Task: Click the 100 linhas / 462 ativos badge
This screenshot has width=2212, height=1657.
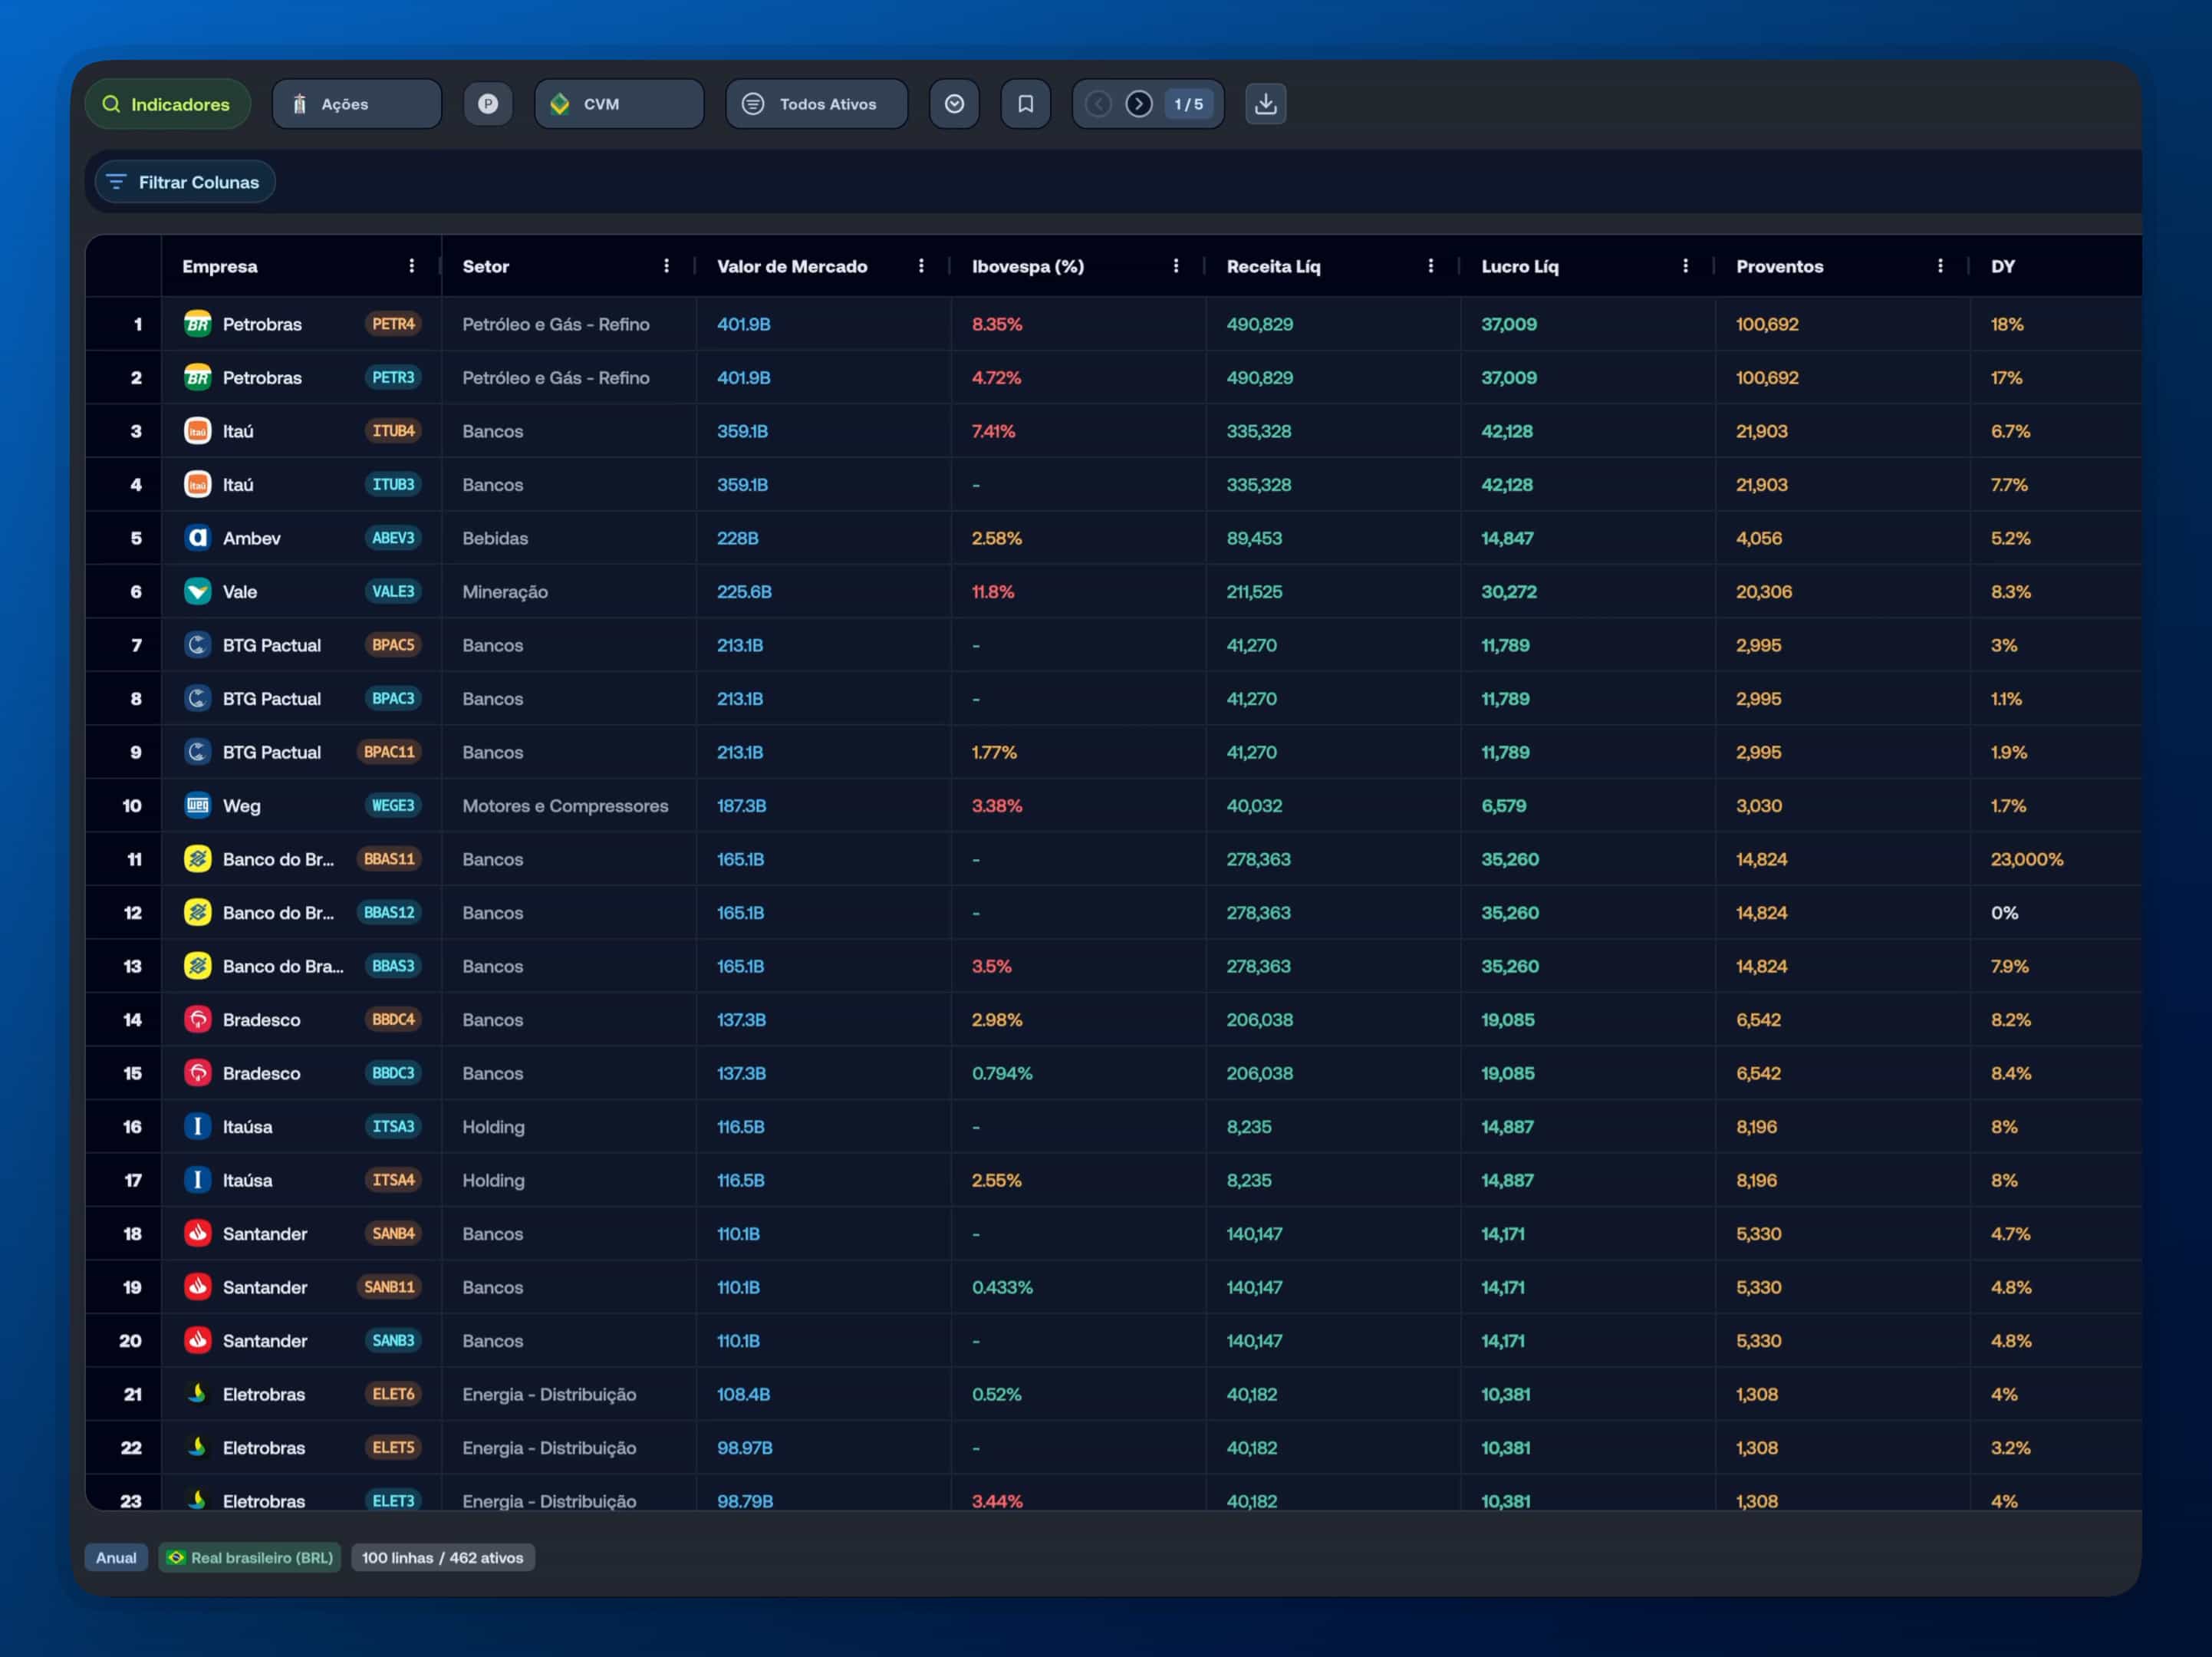Action: coord(442,1558)
